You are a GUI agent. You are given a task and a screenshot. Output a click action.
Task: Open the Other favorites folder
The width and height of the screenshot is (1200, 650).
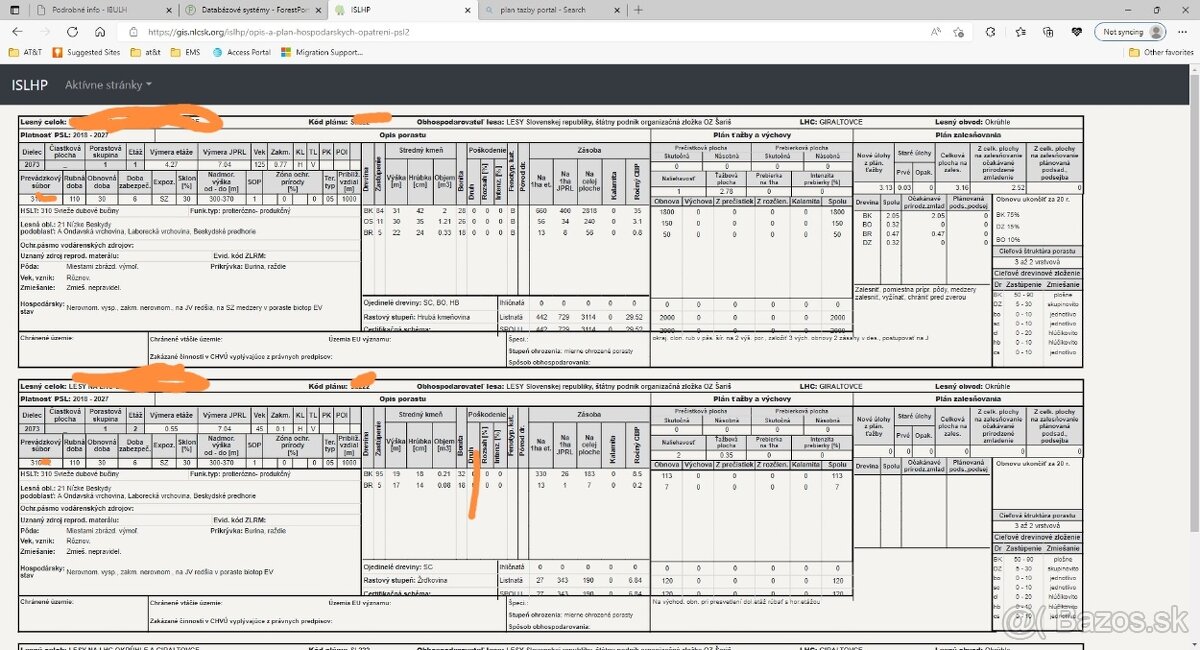tap(1161, 52)
